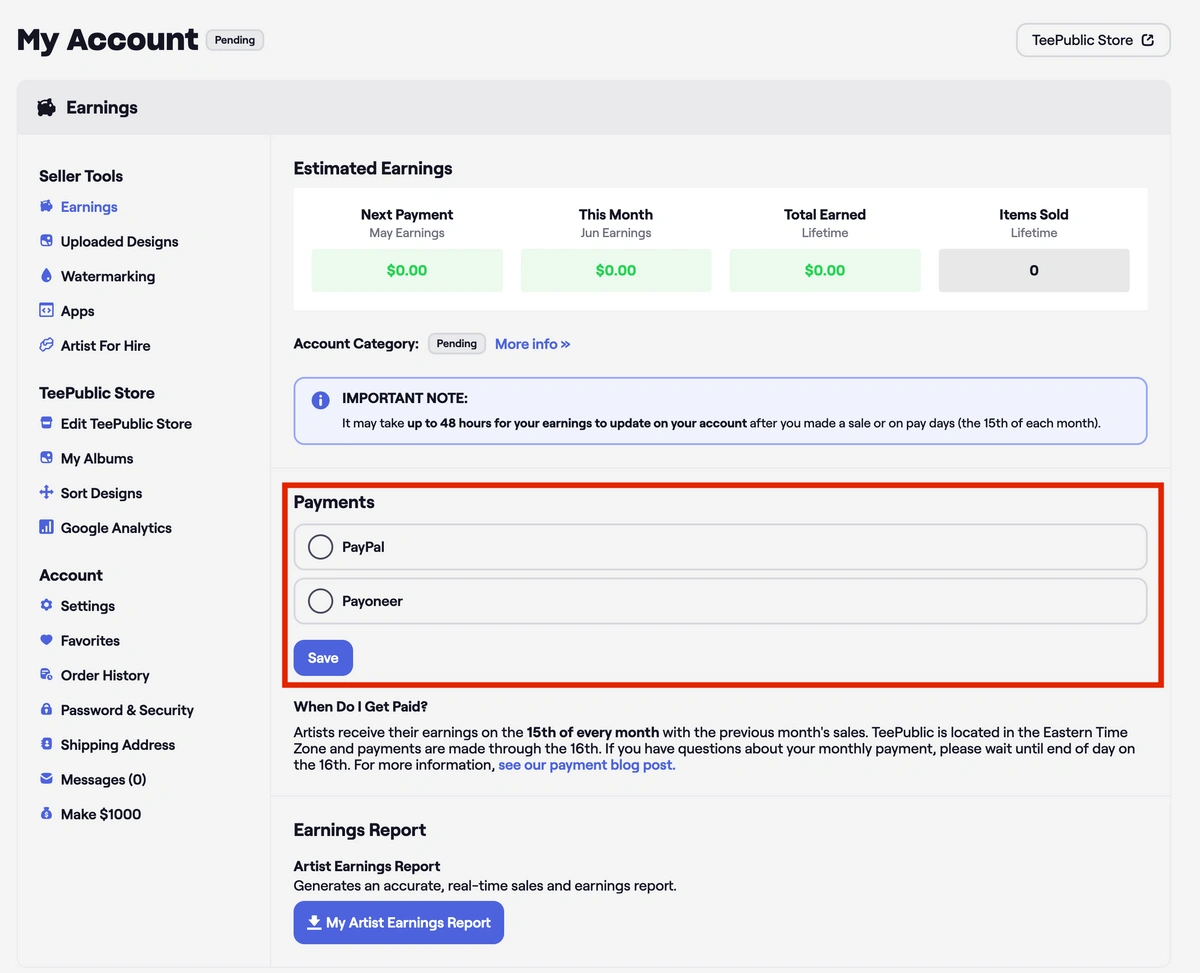This screenshot has width=1200, height=973.
Task: Open Artist For Hire page
Action: click(105, 345)
